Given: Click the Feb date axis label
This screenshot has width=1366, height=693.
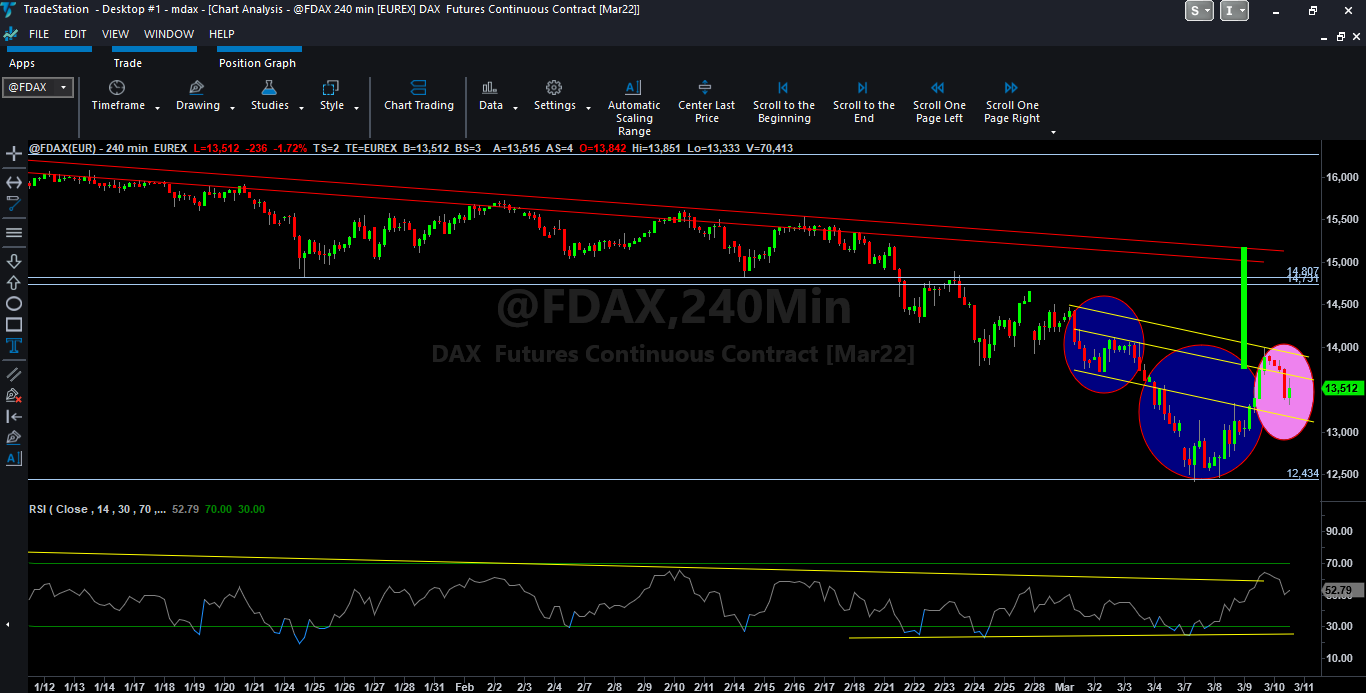Looking at the screenshot, I should coord(464,687).
